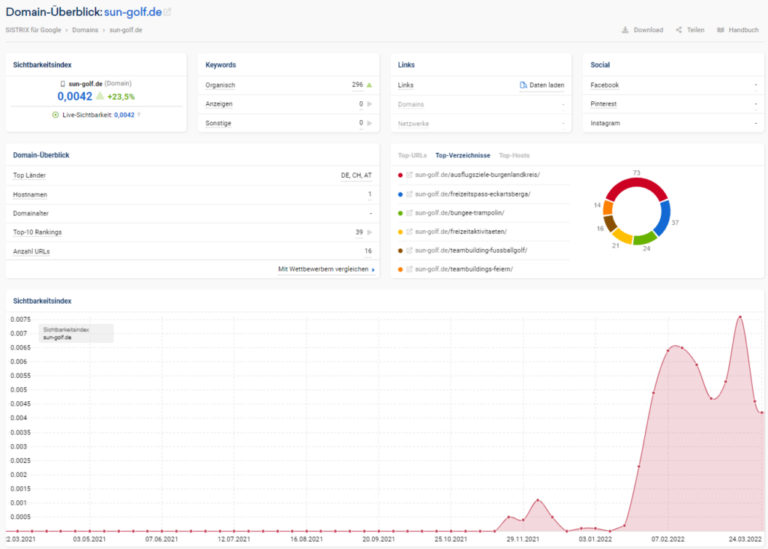The image size is (768, 549).
Task: Click the Live-Sichtbarkeit 0,0042 value
Action: 124,115
